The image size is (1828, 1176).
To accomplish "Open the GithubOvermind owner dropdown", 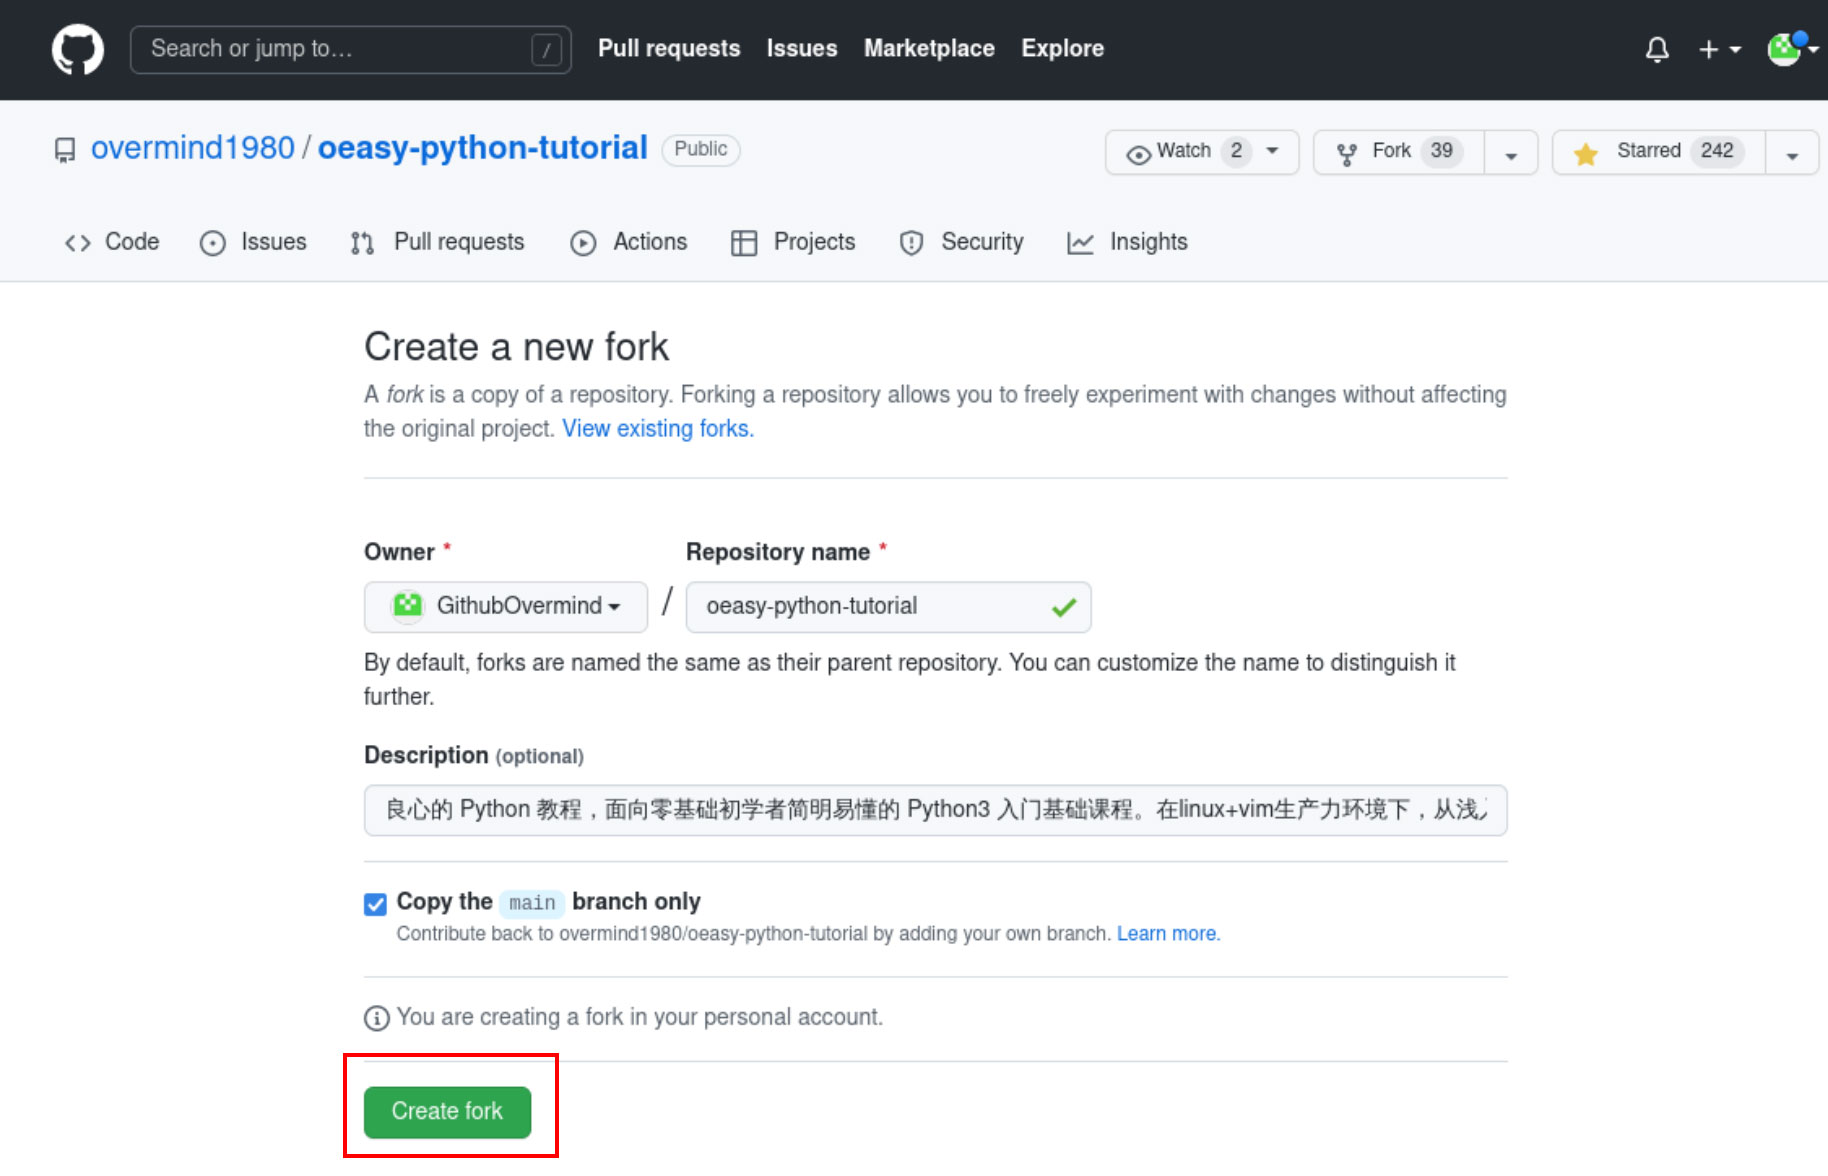I will [506, 606].
